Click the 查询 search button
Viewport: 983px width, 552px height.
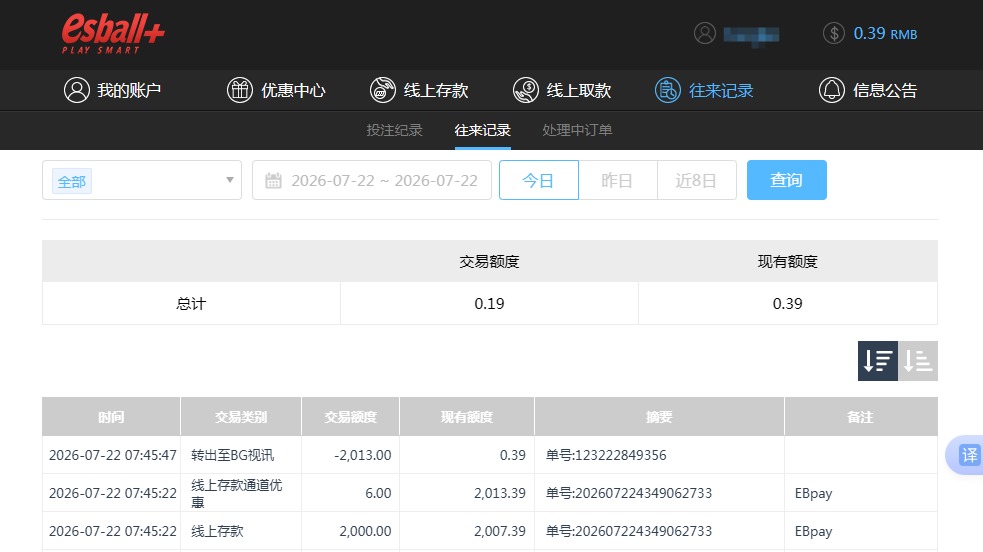(x=787, y=180)
